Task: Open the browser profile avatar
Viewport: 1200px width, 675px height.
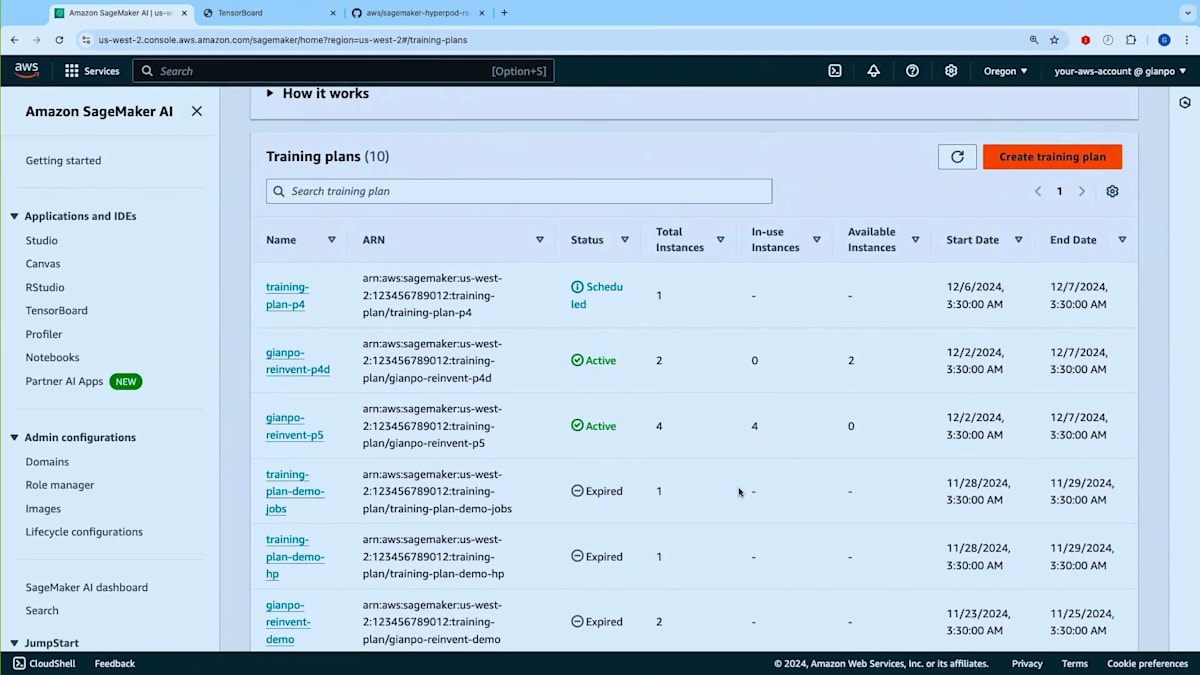Action: pyautogui.click(x=1164, y=40)
